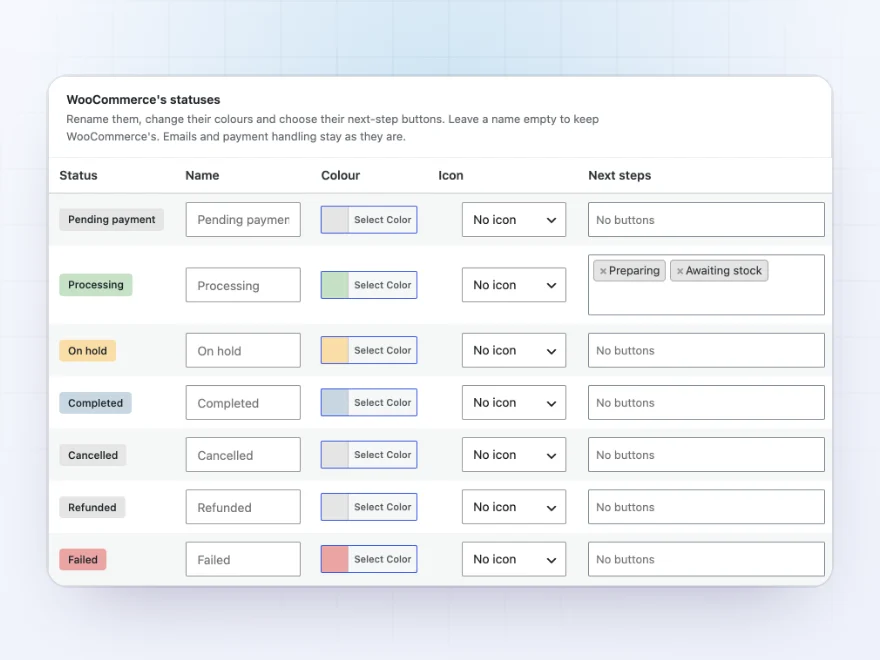
Task: Focus the On hold name field
Action: (243, 350)
